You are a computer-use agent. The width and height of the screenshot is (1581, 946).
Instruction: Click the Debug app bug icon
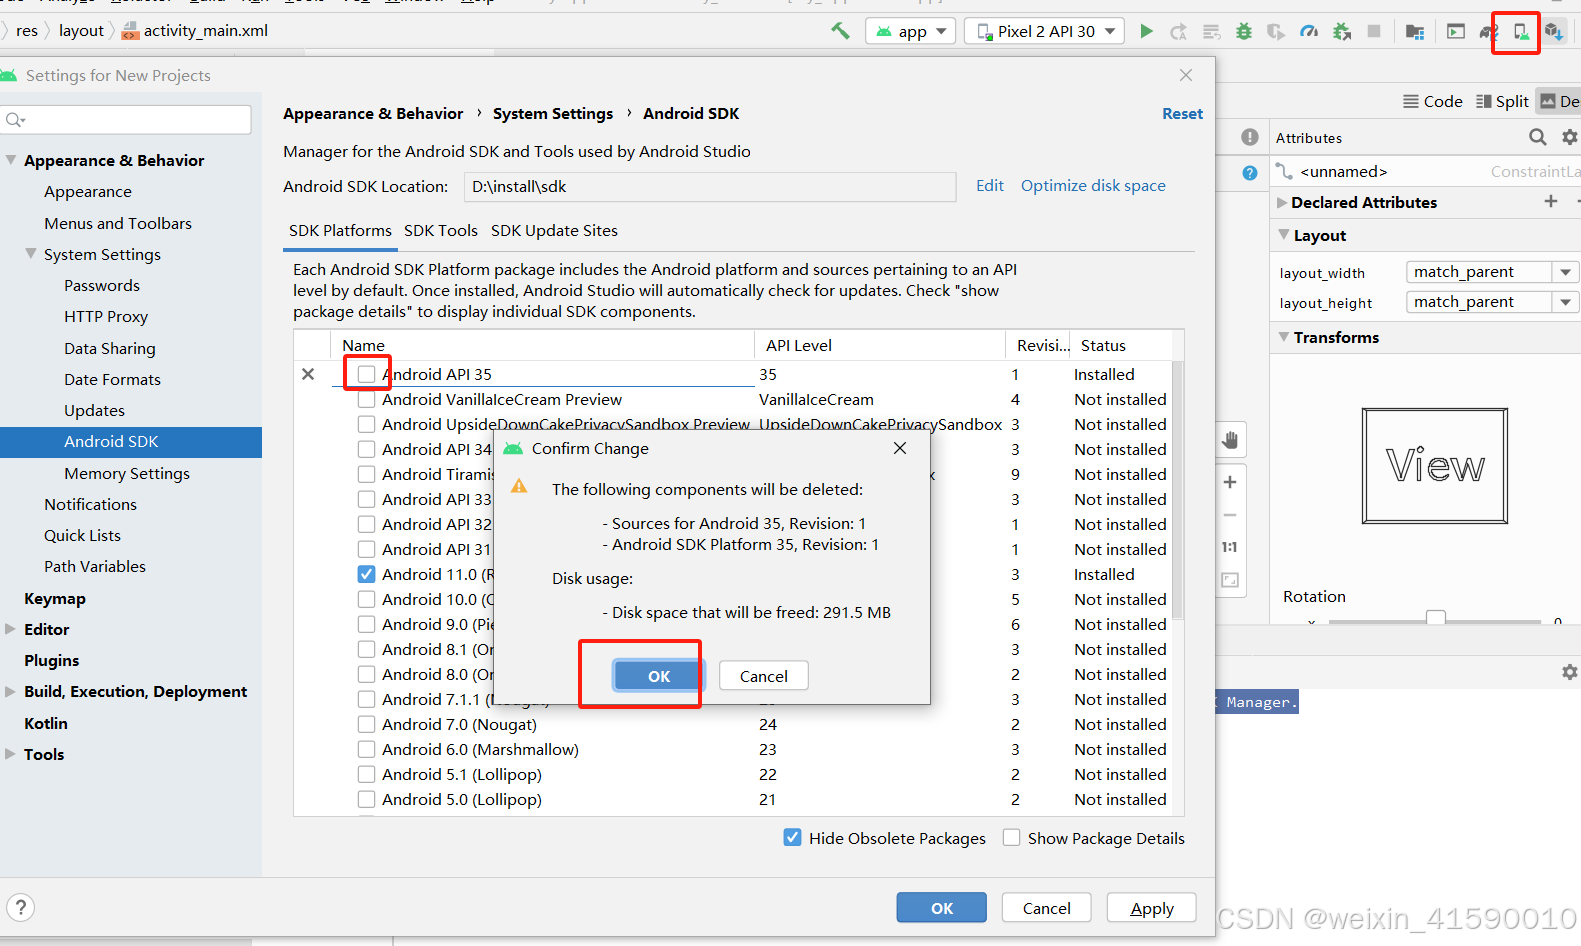1244,32
